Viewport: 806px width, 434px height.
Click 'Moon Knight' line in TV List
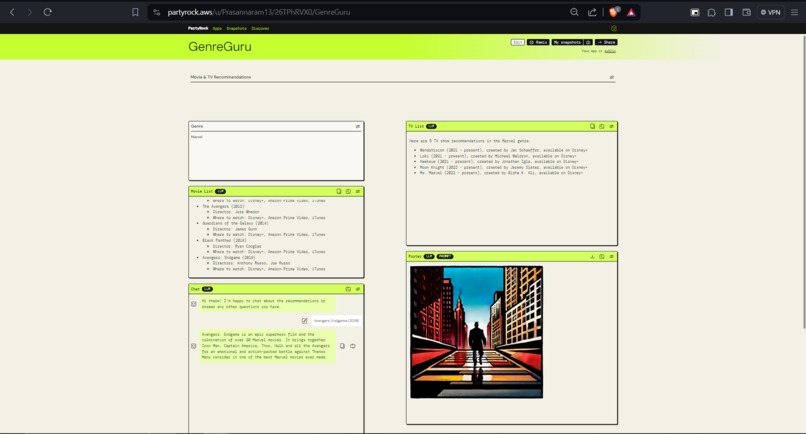click(x=503, y=167)
